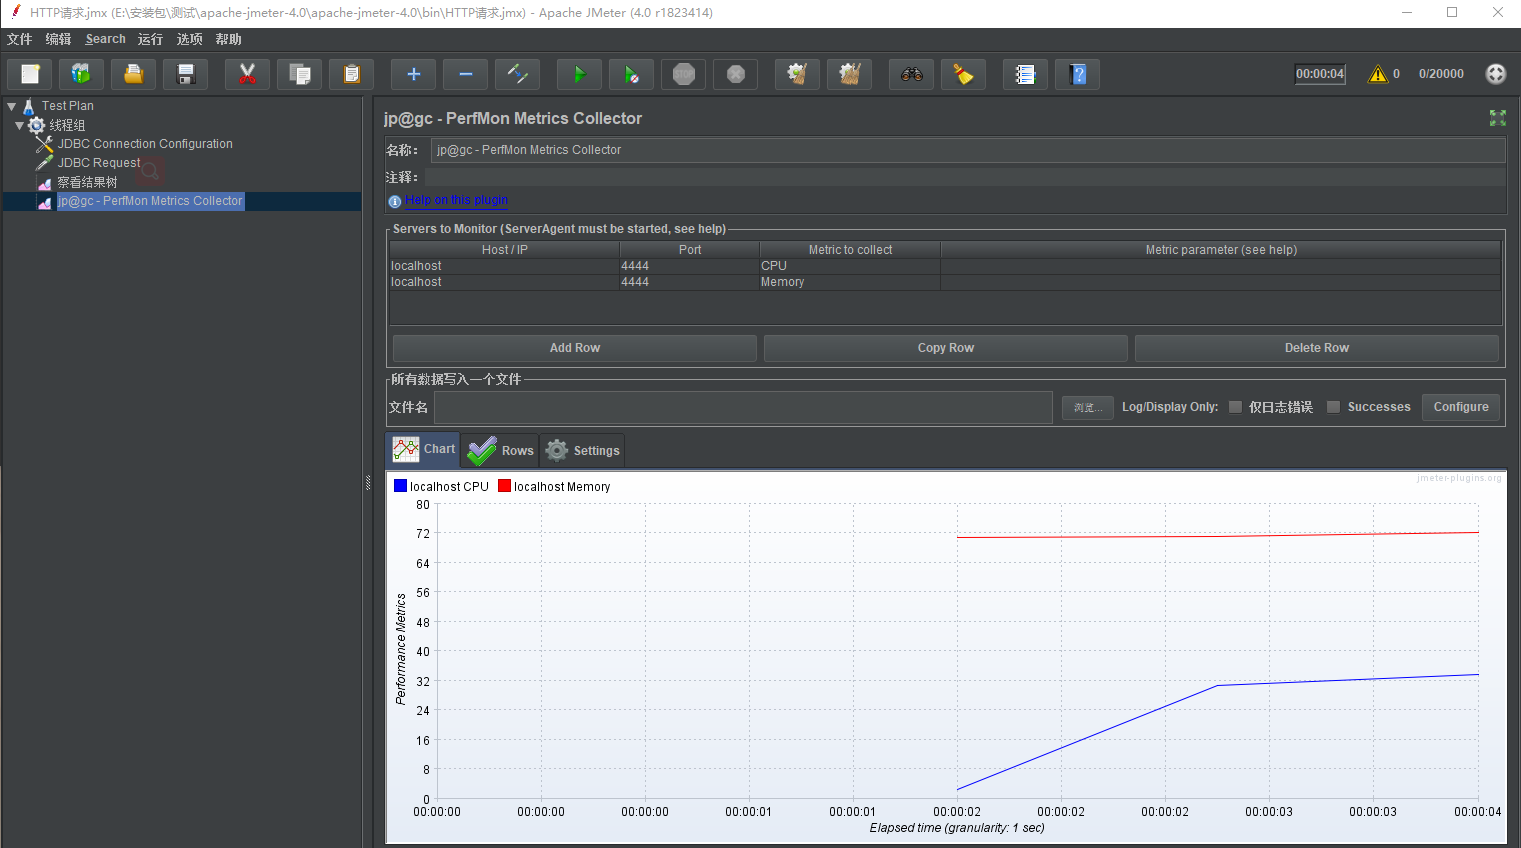This screenshot has height=848, width=1521.
Task: Open the Function Helper list icon
Action: [1025, 75]
